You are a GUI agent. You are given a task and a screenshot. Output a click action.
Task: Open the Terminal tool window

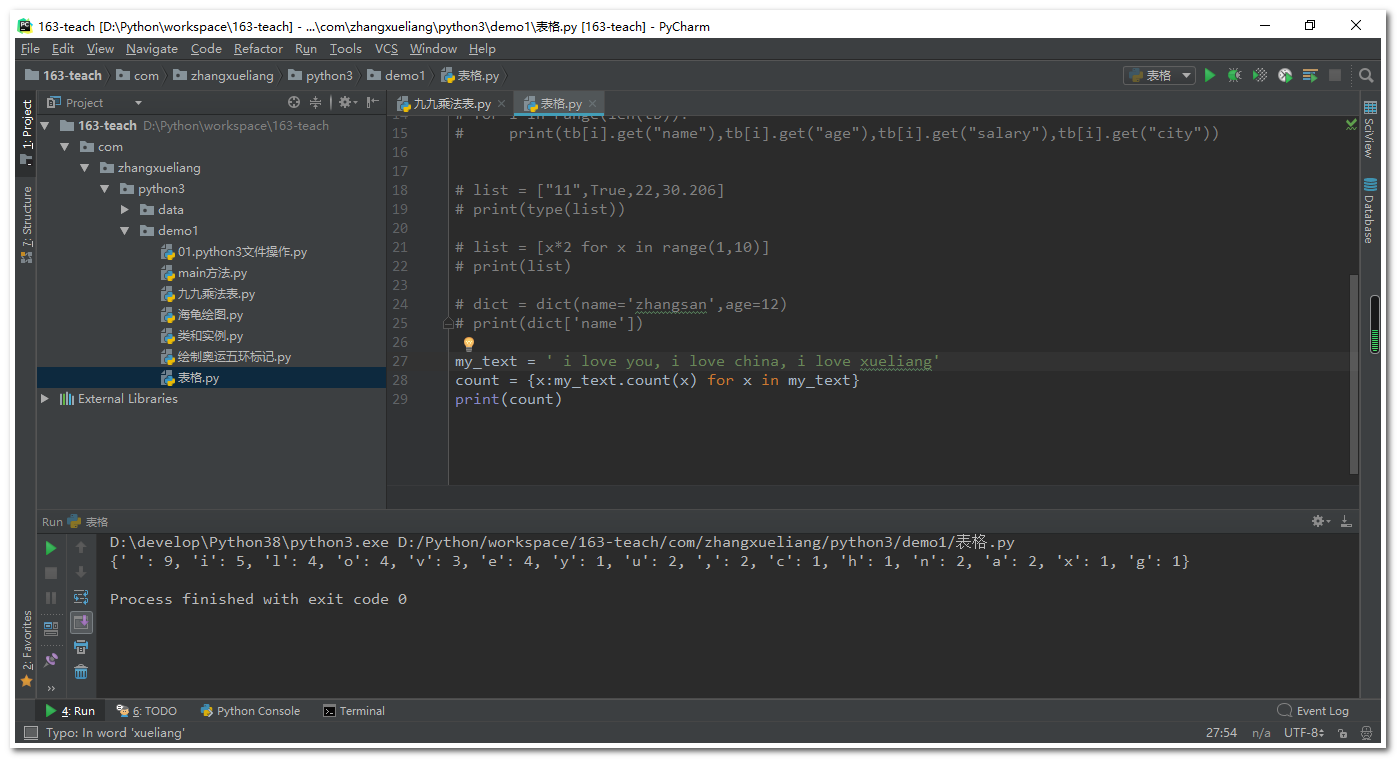point(354,711)
